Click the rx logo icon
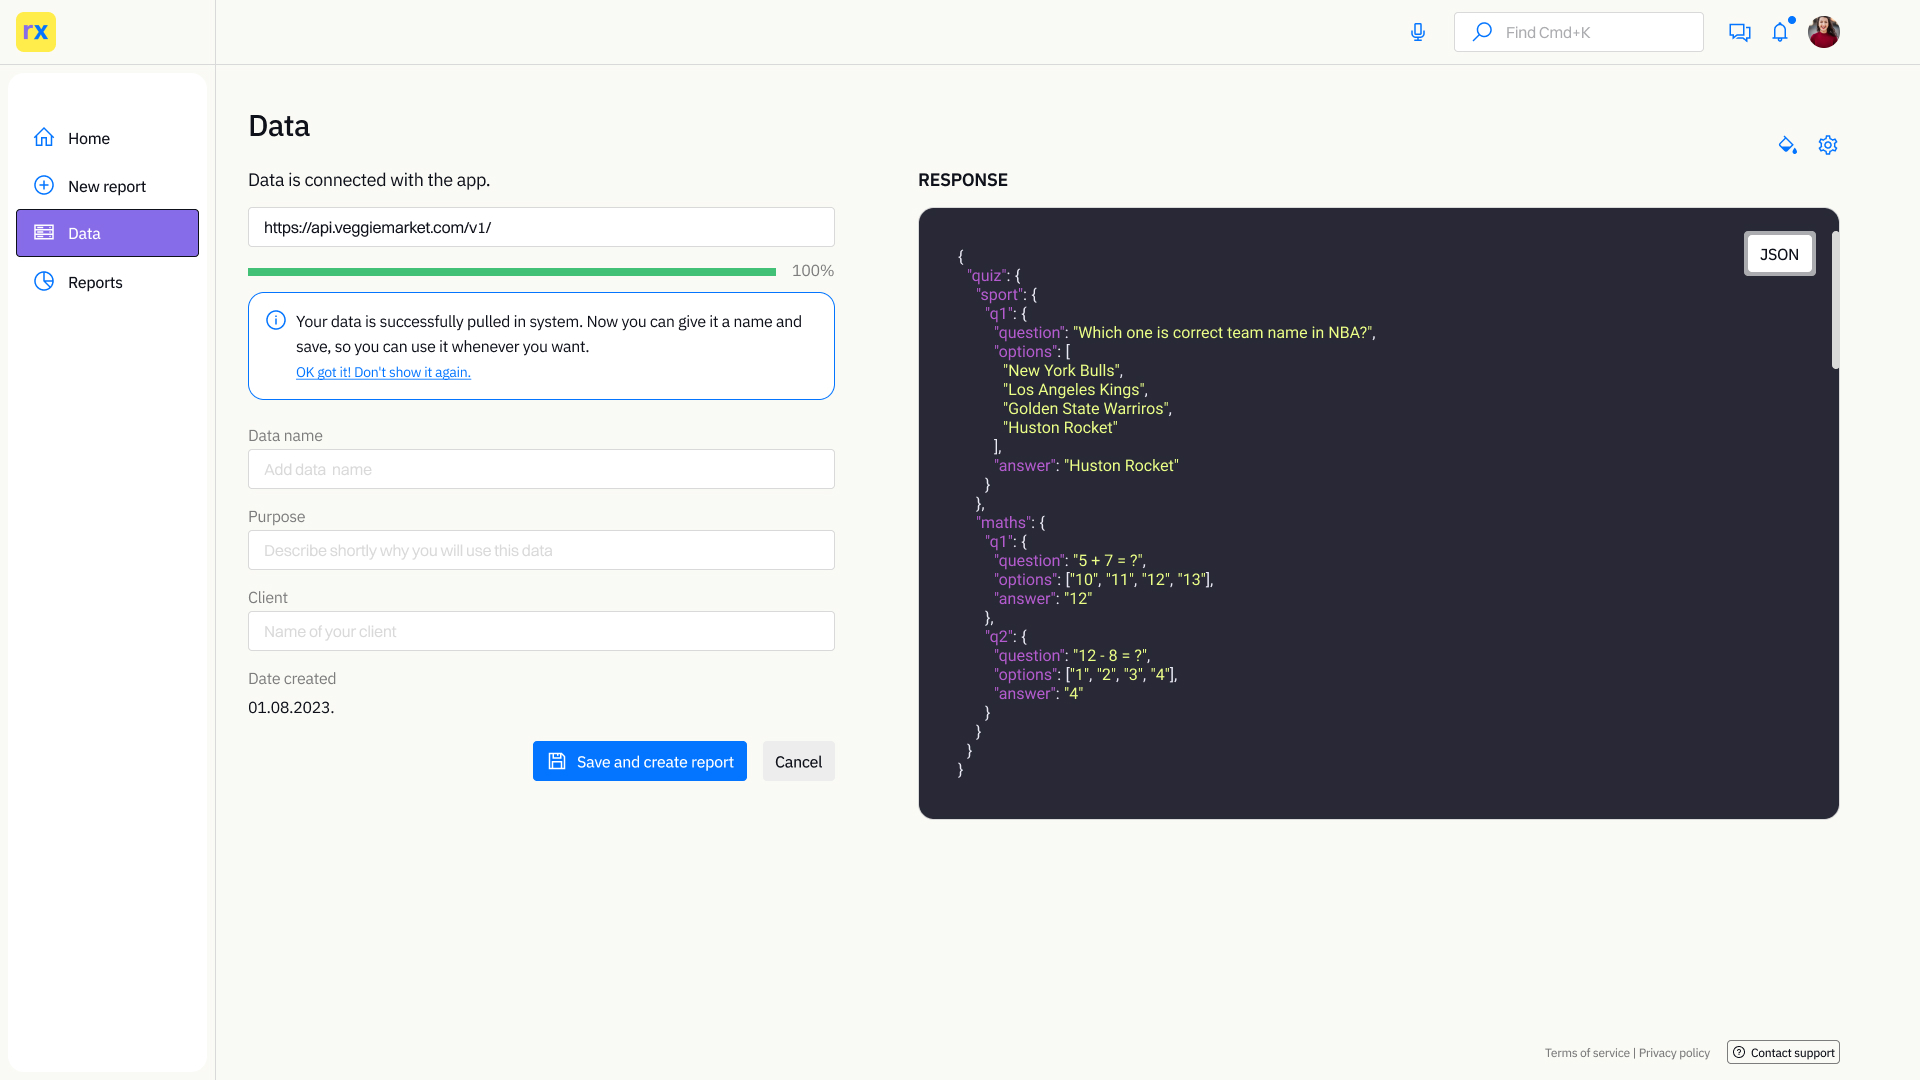Viewport: 1920px width, 1080px height. (x=36, y=32)
